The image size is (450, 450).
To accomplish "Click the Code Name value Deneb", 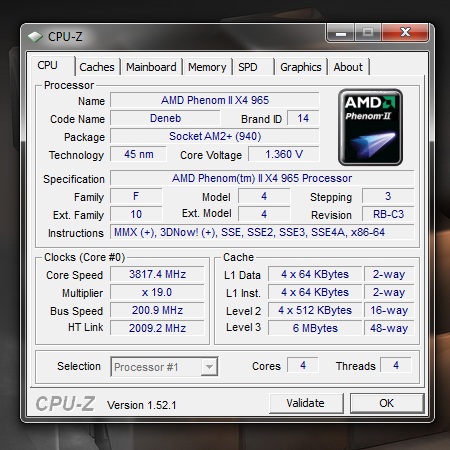I will (x=165, y=118).
